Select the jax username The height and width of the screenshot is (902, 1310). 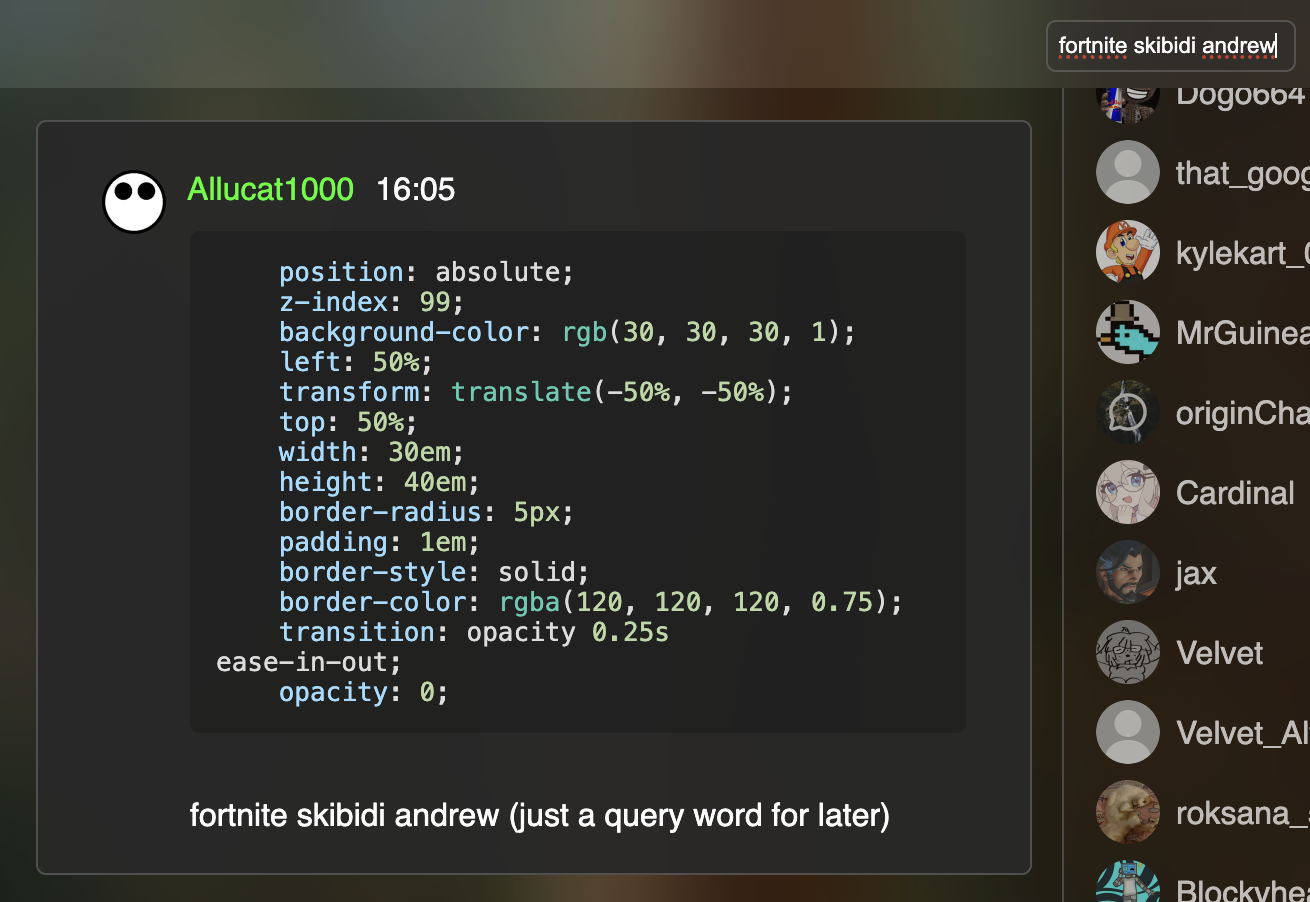[x=1196, y=574]
